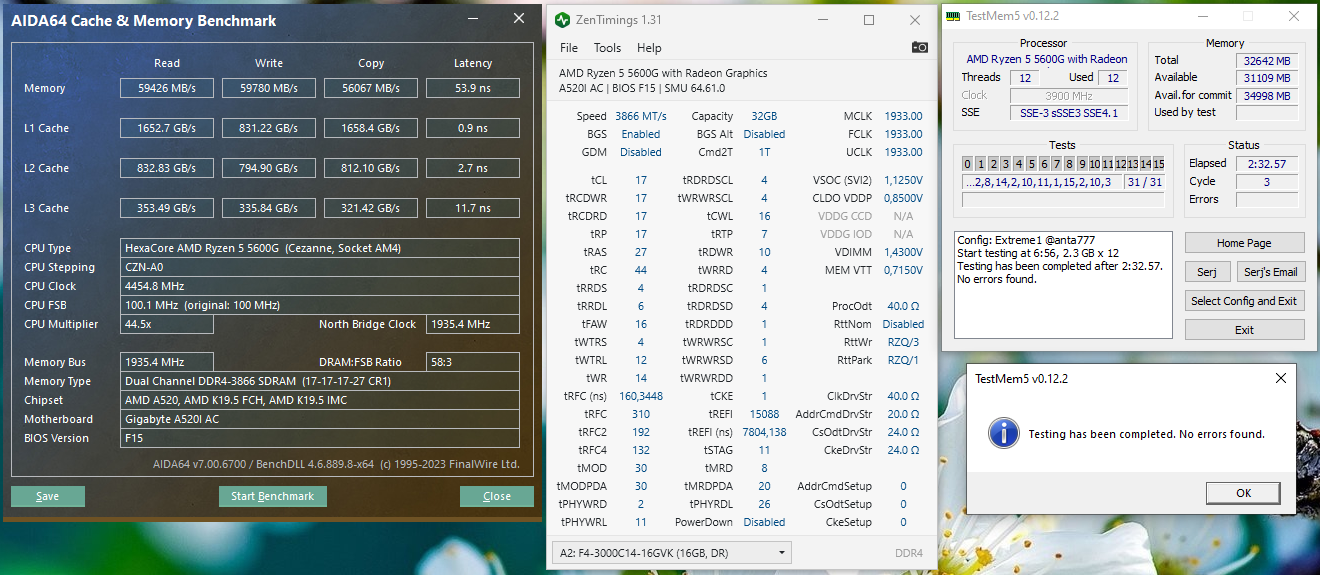Image resolution: width=1320 pixels, height=575 pixels.
Task: Click the Serj button in TestMem5
Action: (x=1207, y=272)
